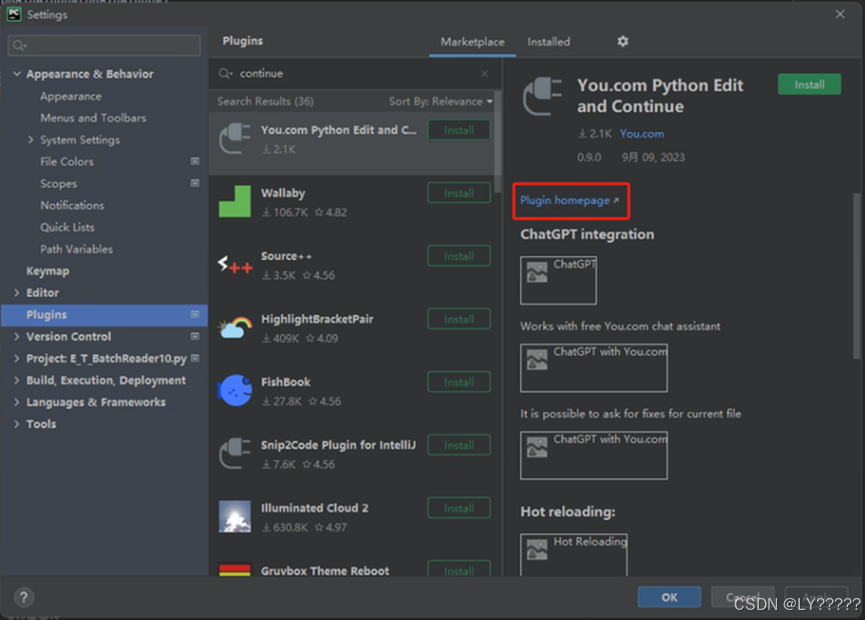
Task: Expand the Tools settings section
Action: click(17, 424)
